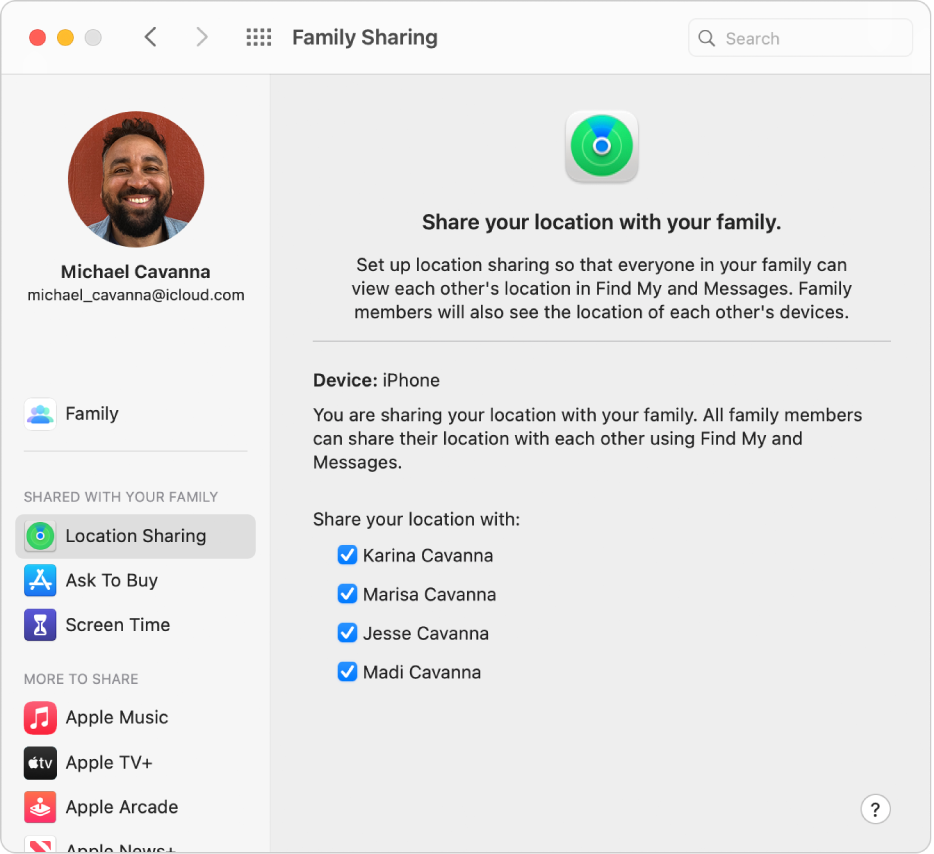Click the Apple Arcade joystick icon

tap(40, 808)
